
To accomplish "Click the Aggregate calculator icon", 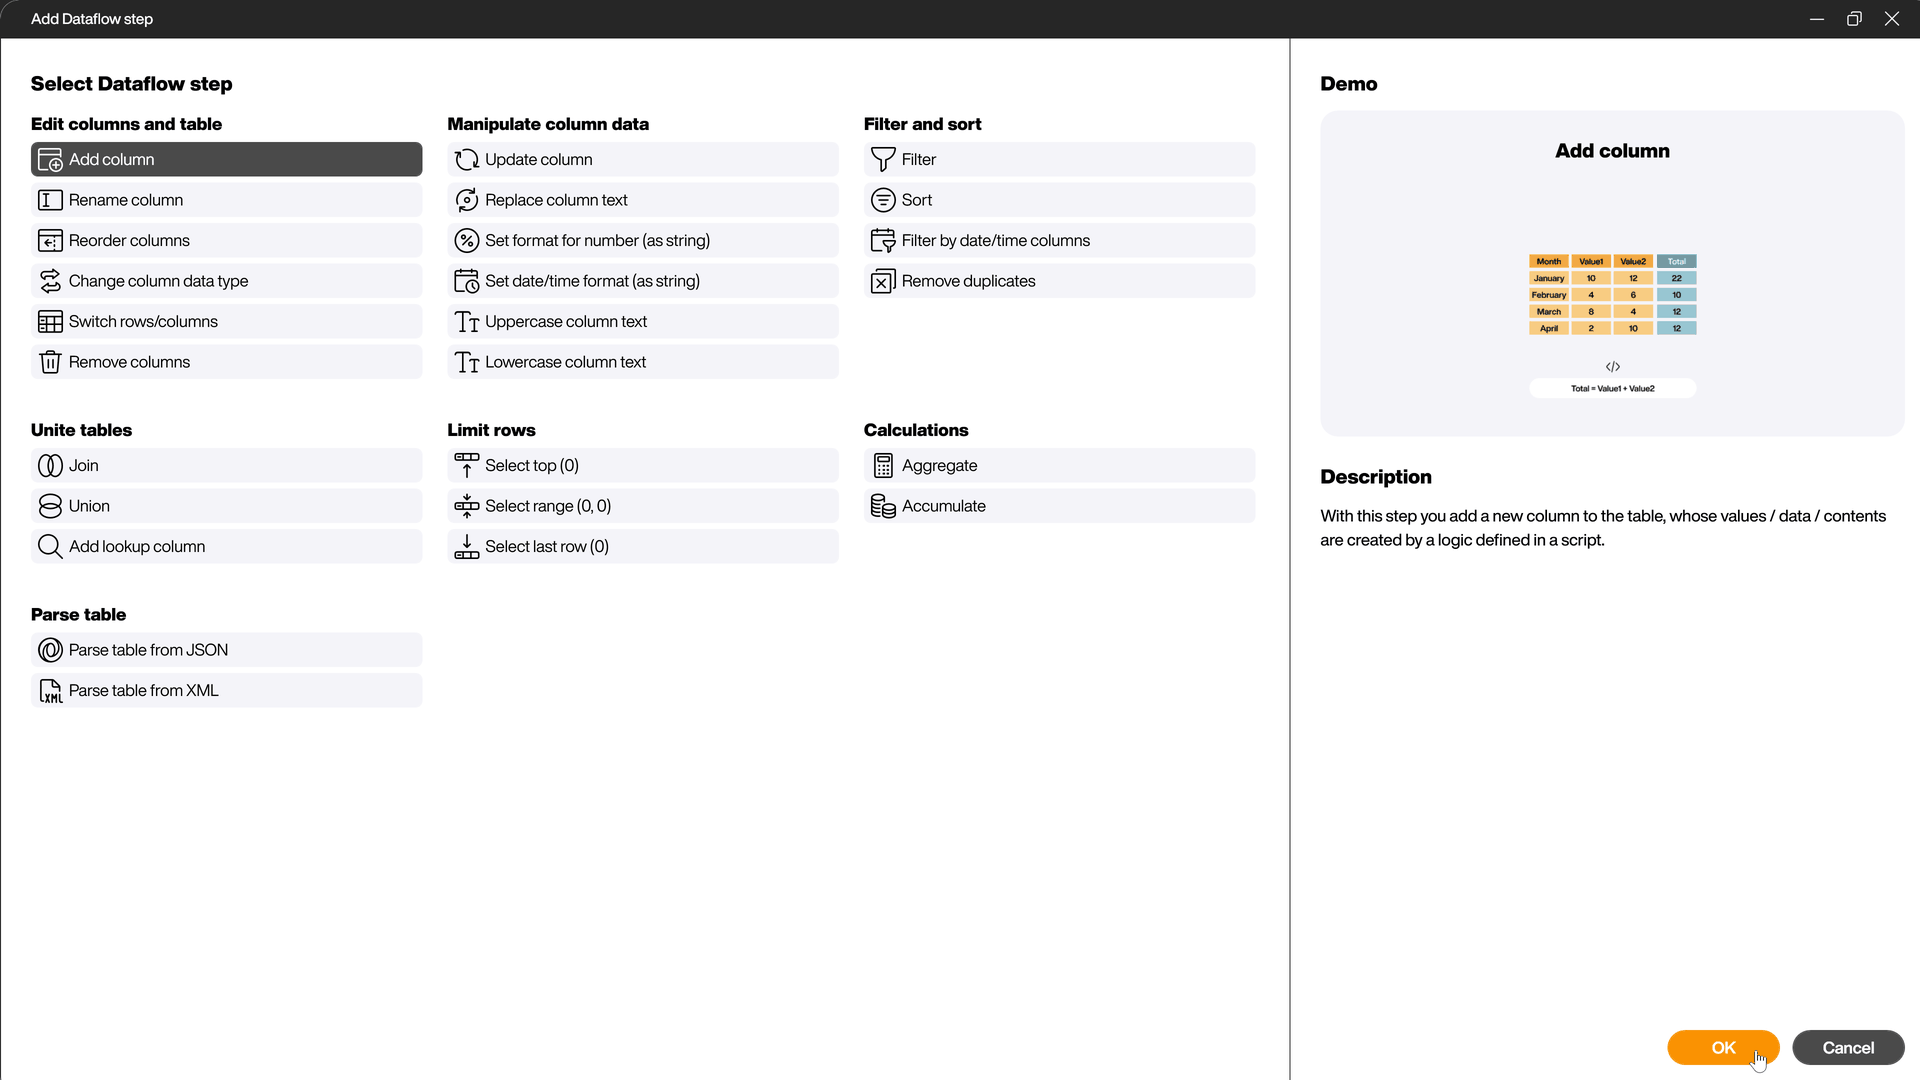I will point(883,466).
